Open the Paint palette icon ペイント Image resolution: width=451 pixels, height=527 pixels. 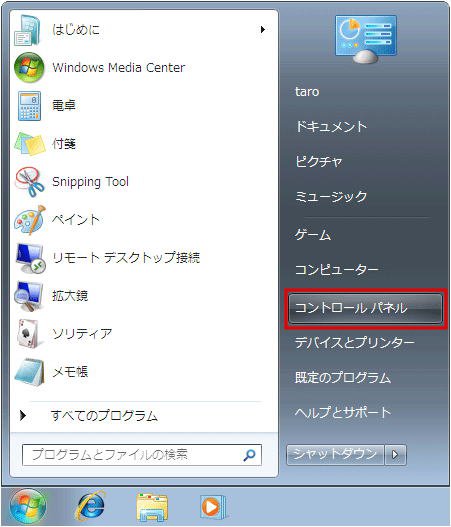click(30, 220)
